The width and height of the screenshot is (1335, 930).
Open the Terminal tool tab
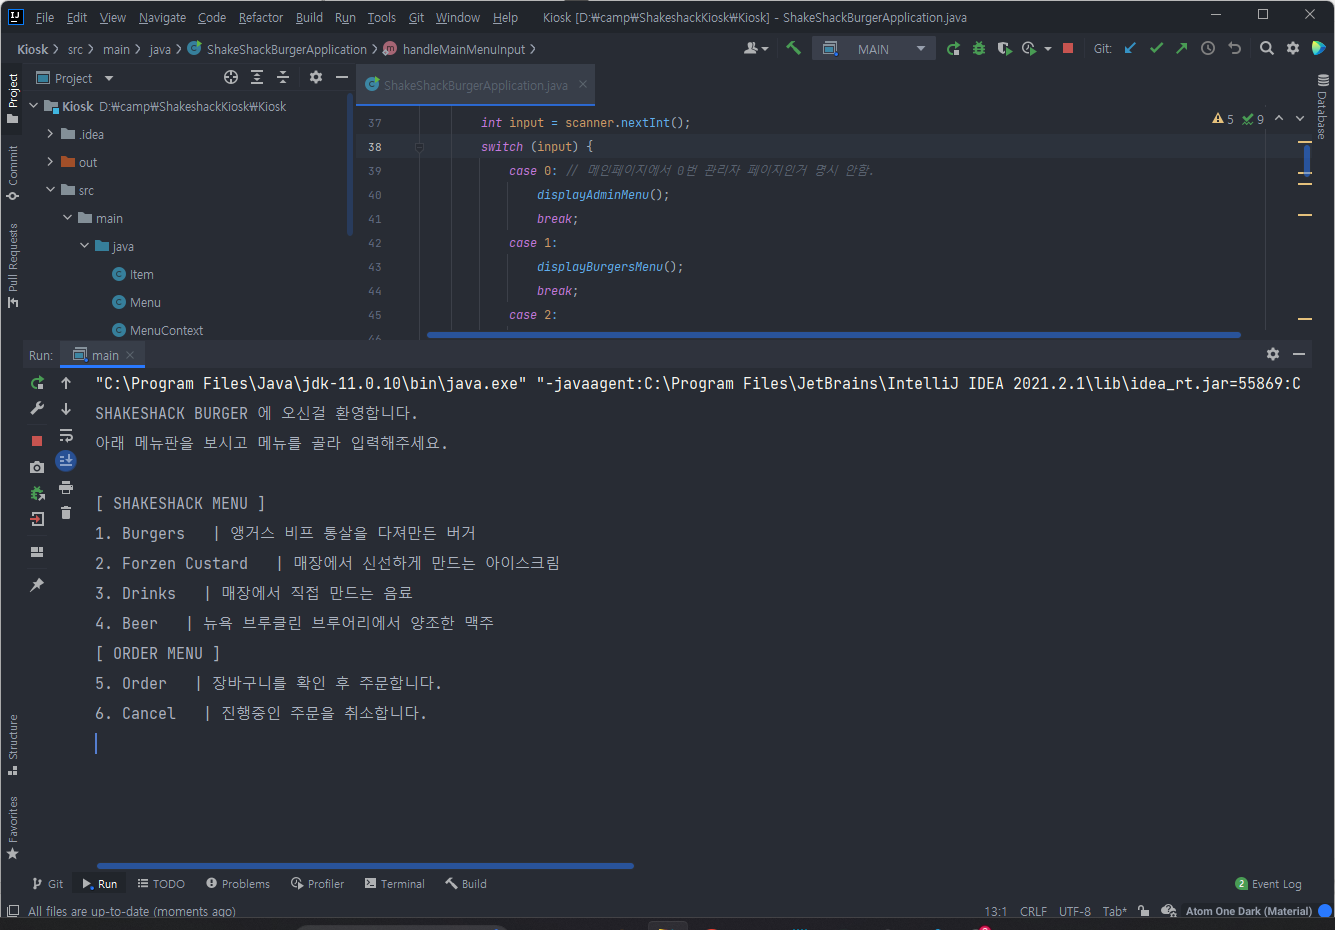(395, 884)
